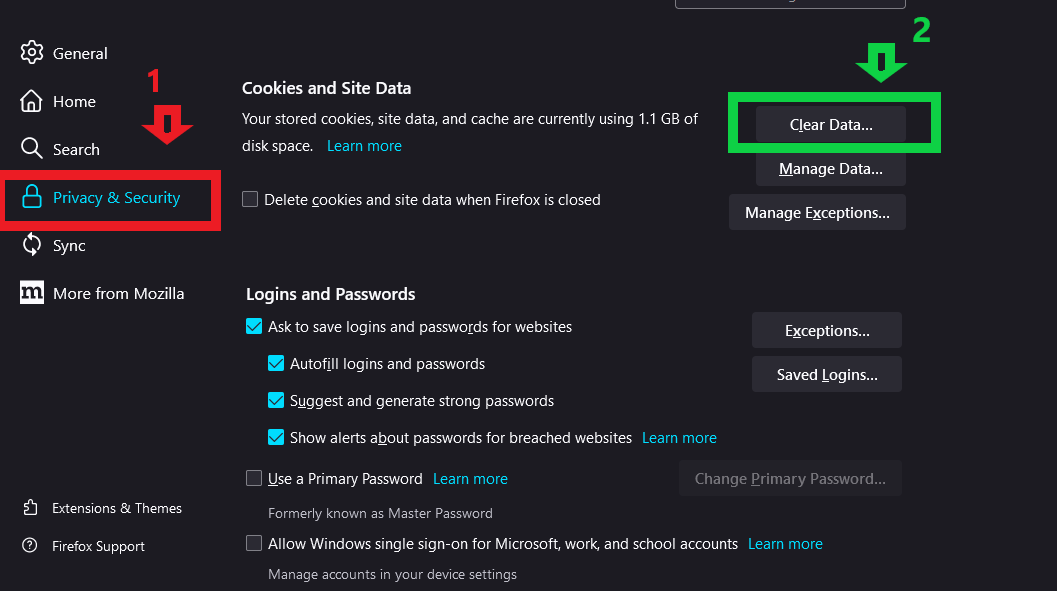Select the Privacy & Security category
The image size is (1057, 591).
point(116,197)
